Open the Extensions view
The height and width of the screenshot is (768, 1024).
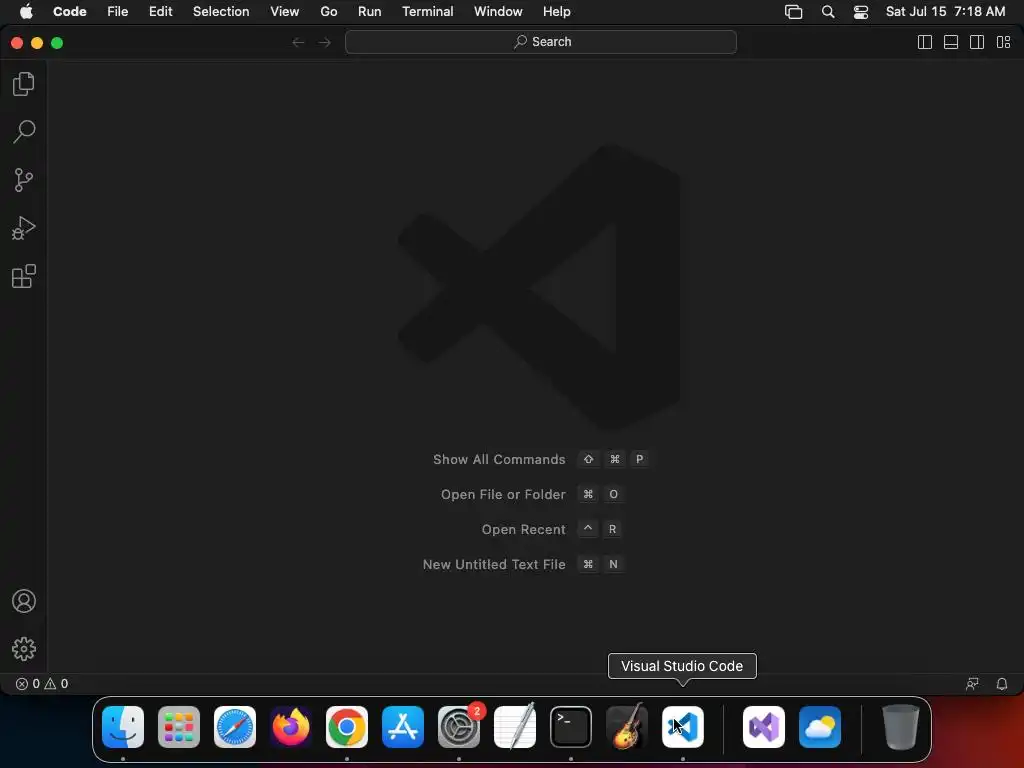[x=24, y=276]
